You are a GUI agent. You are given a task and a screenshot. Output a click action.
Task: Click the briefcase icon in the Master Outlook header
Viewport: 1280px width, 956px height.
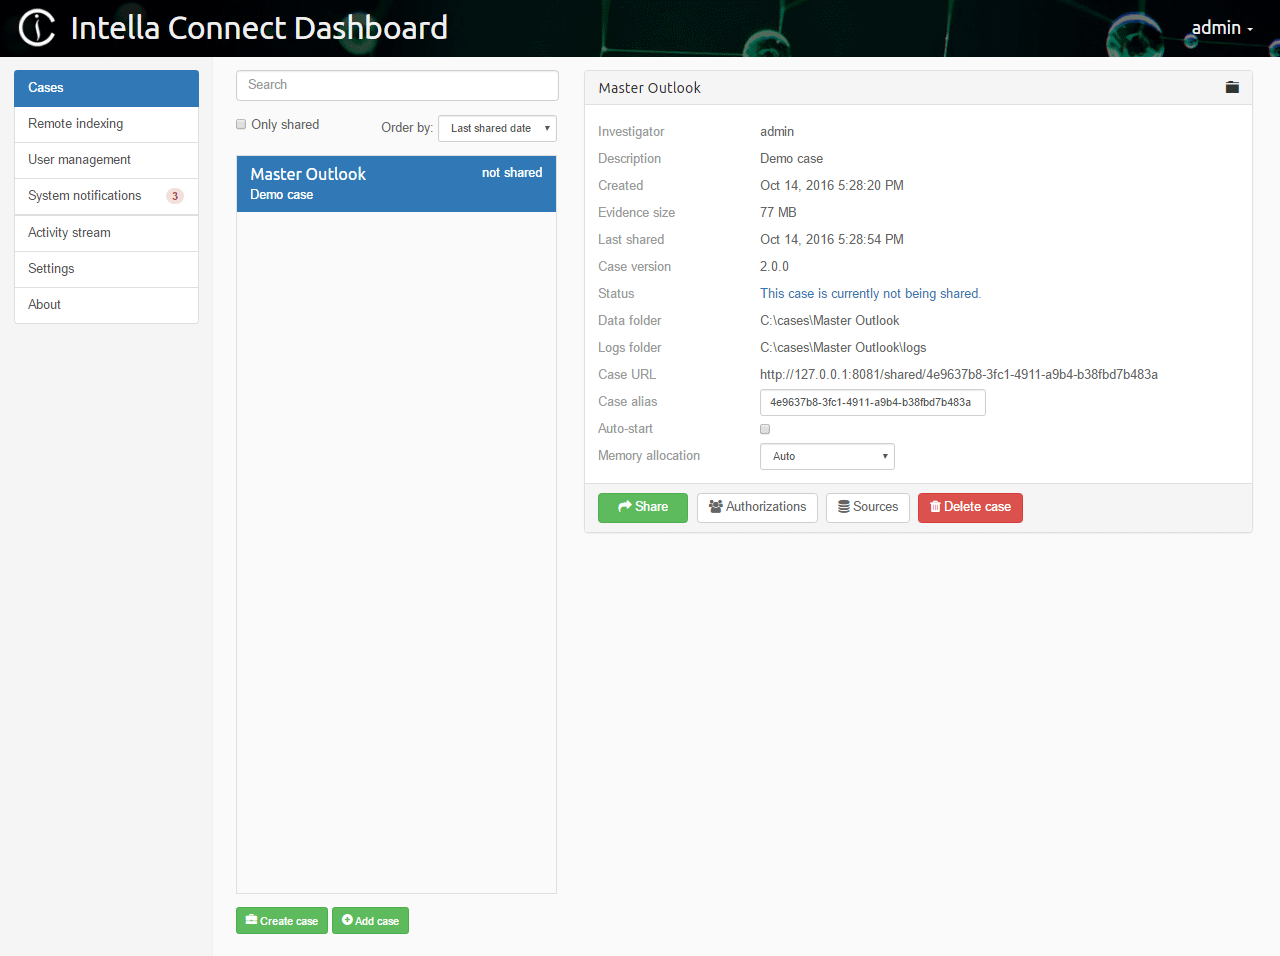point(1232,87)
